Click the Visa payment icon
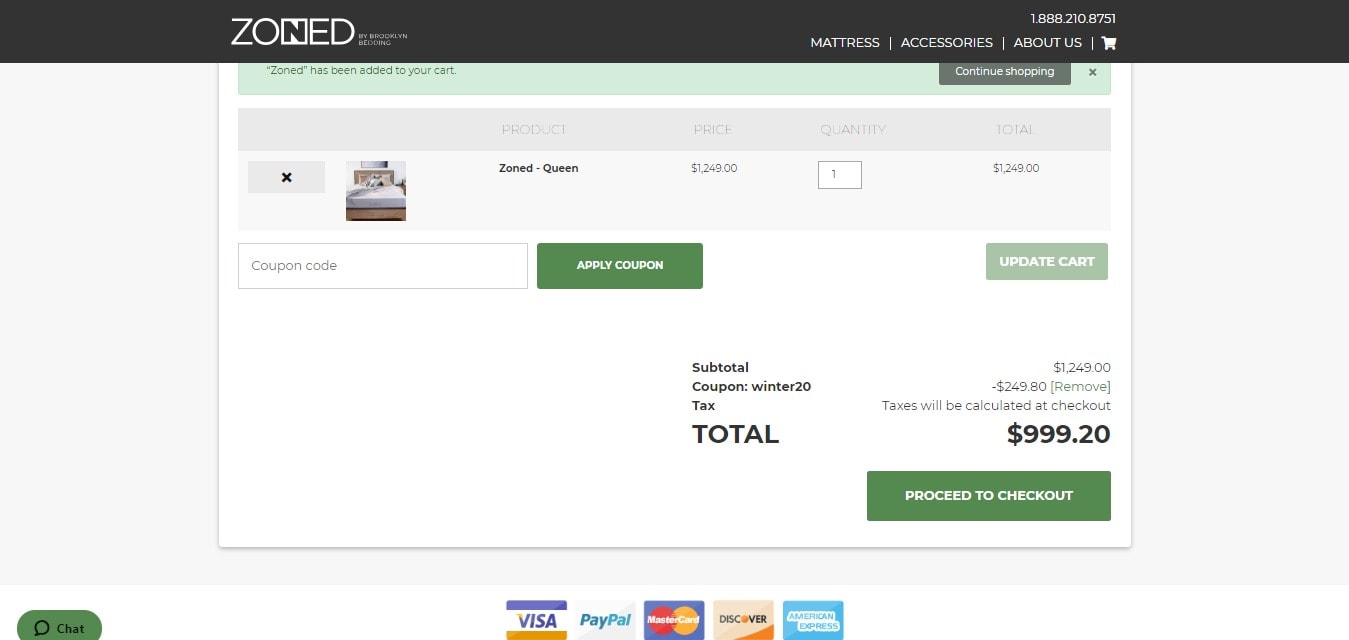Image resolution: width=1349 pixels, height=640 pixels. 536,620
